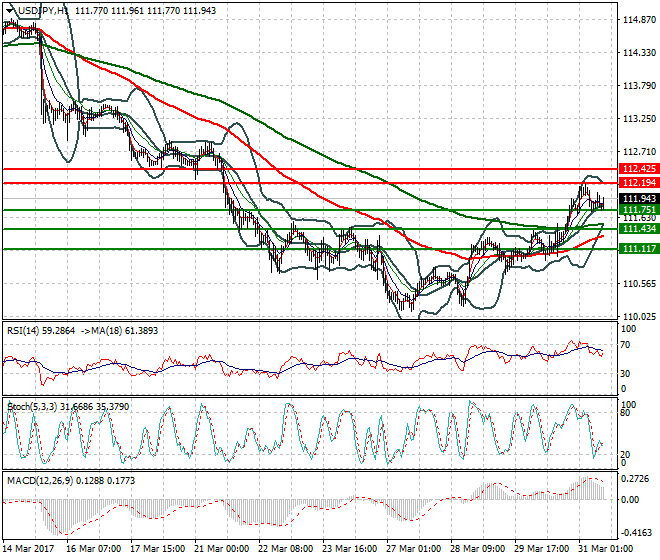Screen dimensions: 660x560
Task: Click the 21 Mar 00:00 time label
Action: pyautogui.click(x=221, y=549)
